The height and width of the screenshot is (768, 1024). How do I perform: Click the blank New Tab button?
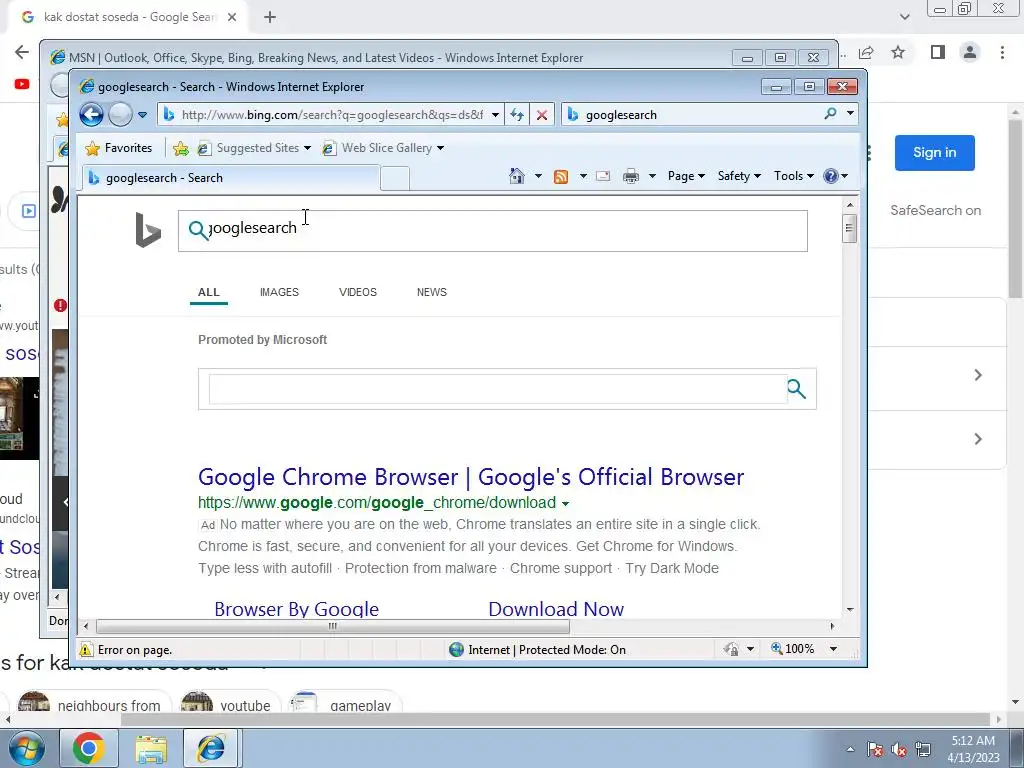click(394, 178)
